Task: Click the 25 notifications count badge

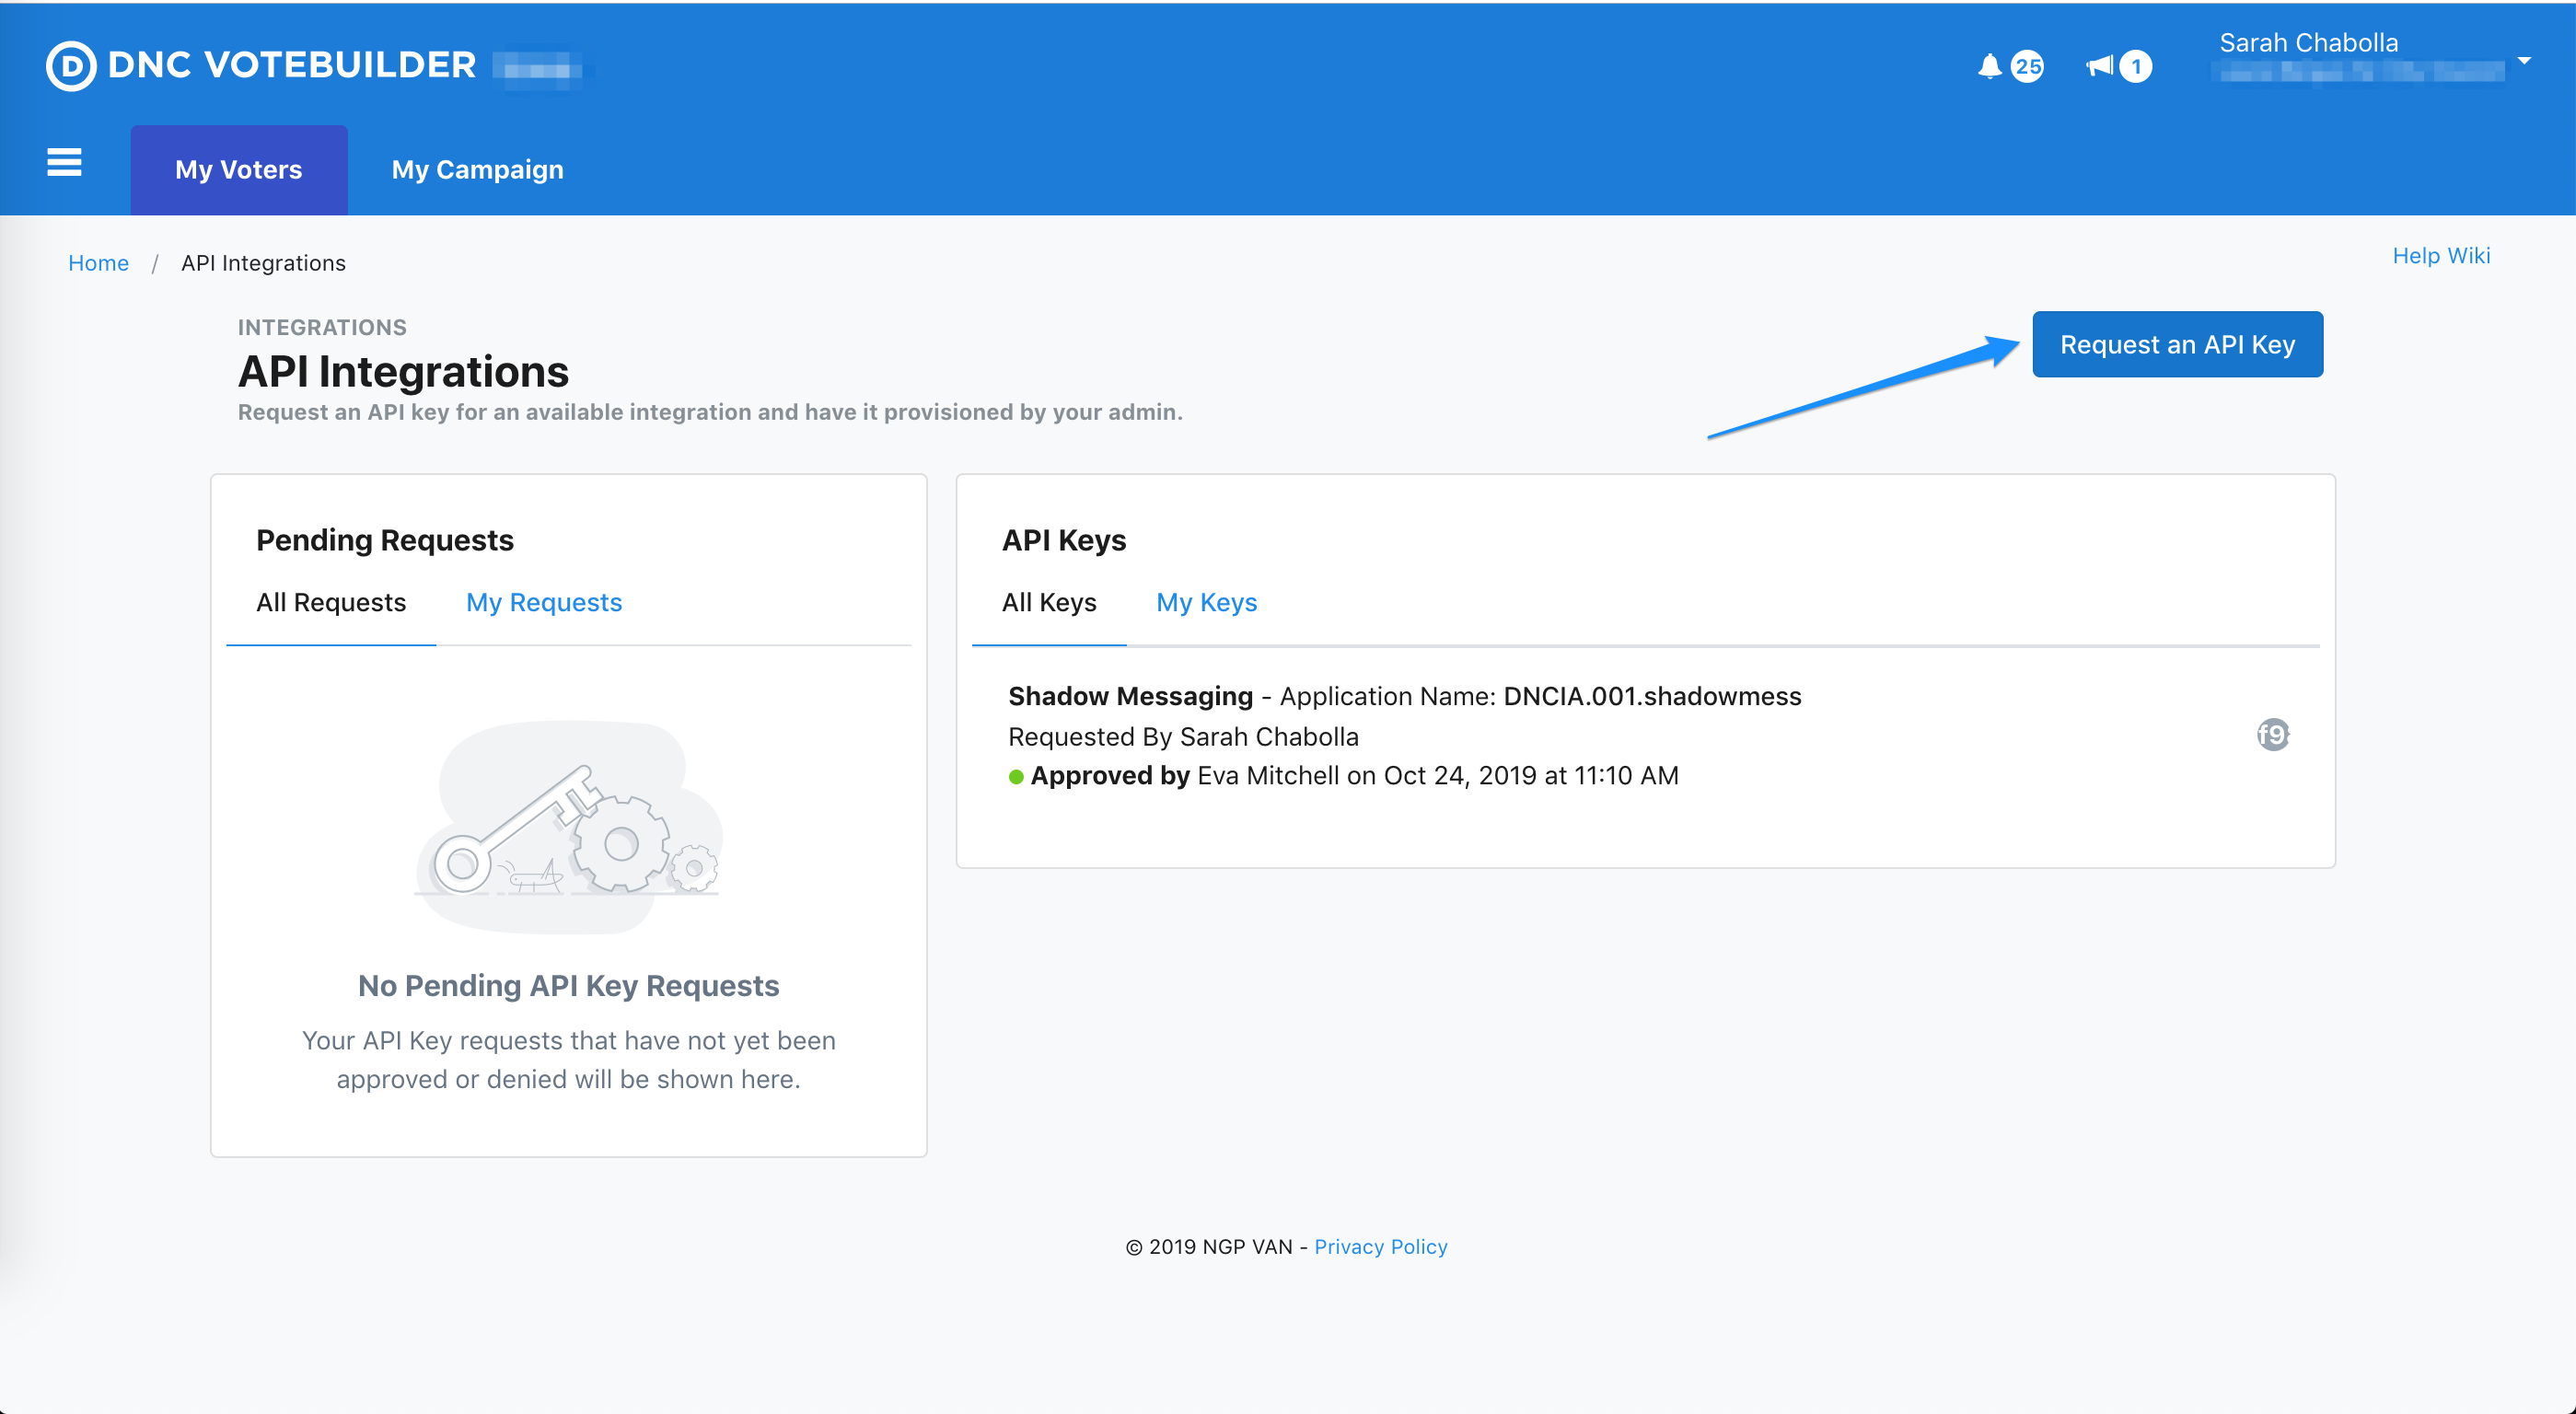Action: coord(2027,66)
